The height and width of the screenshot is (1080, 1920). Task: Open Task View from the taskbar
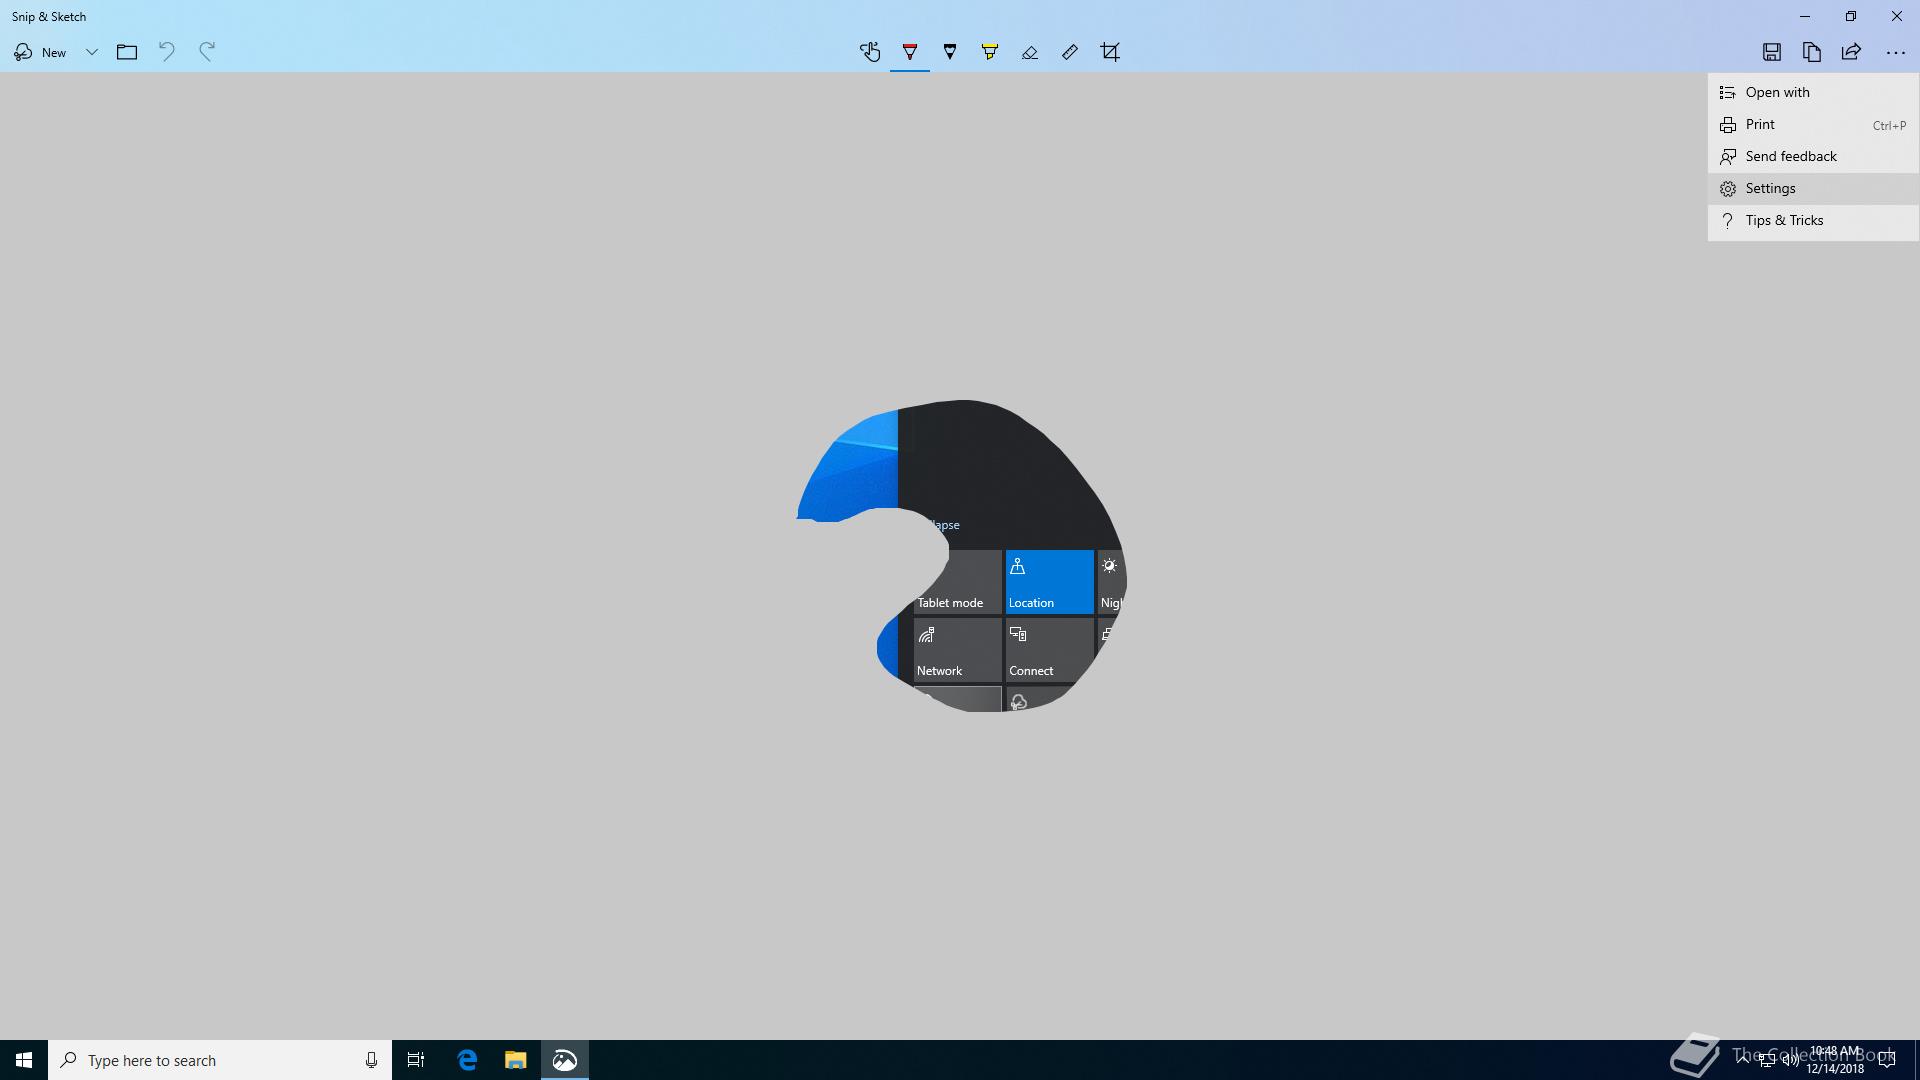click(x=416, y=1060)
